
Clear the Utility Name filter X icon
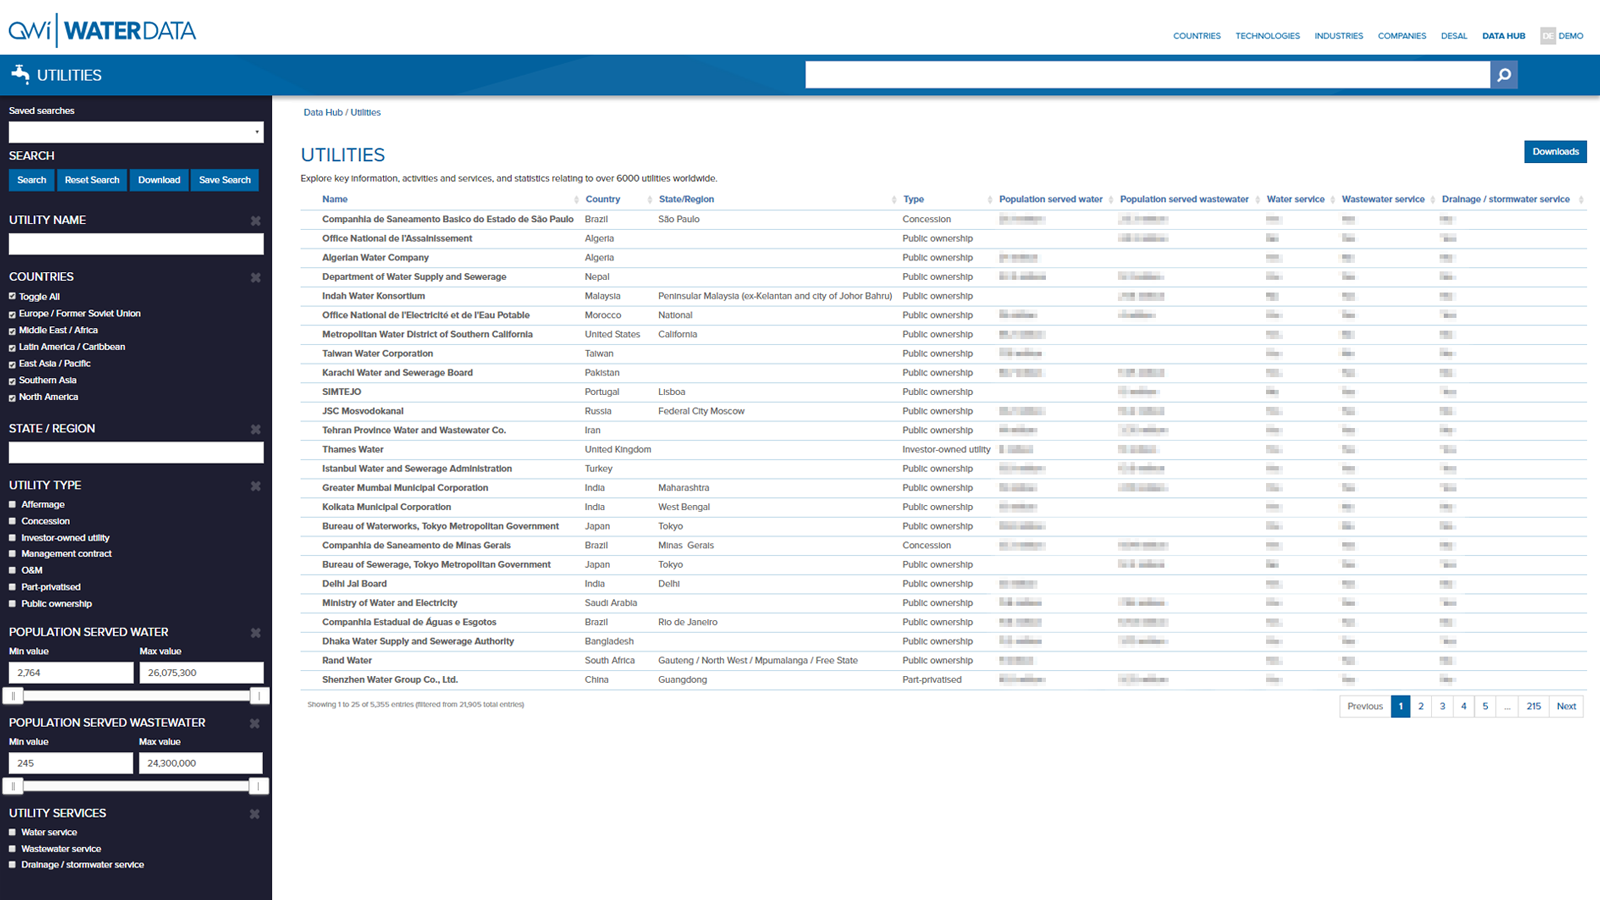click(x=255, y=221)
